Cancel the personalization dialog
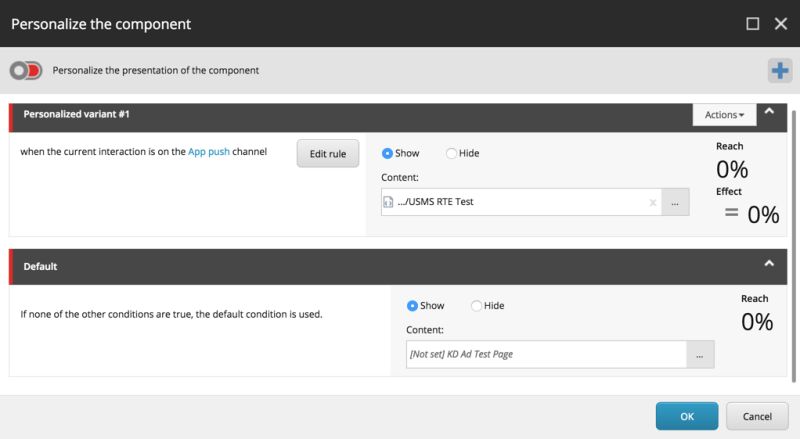Image resolution: width=800 pixels, height=439 pixels. click(757, 416)
